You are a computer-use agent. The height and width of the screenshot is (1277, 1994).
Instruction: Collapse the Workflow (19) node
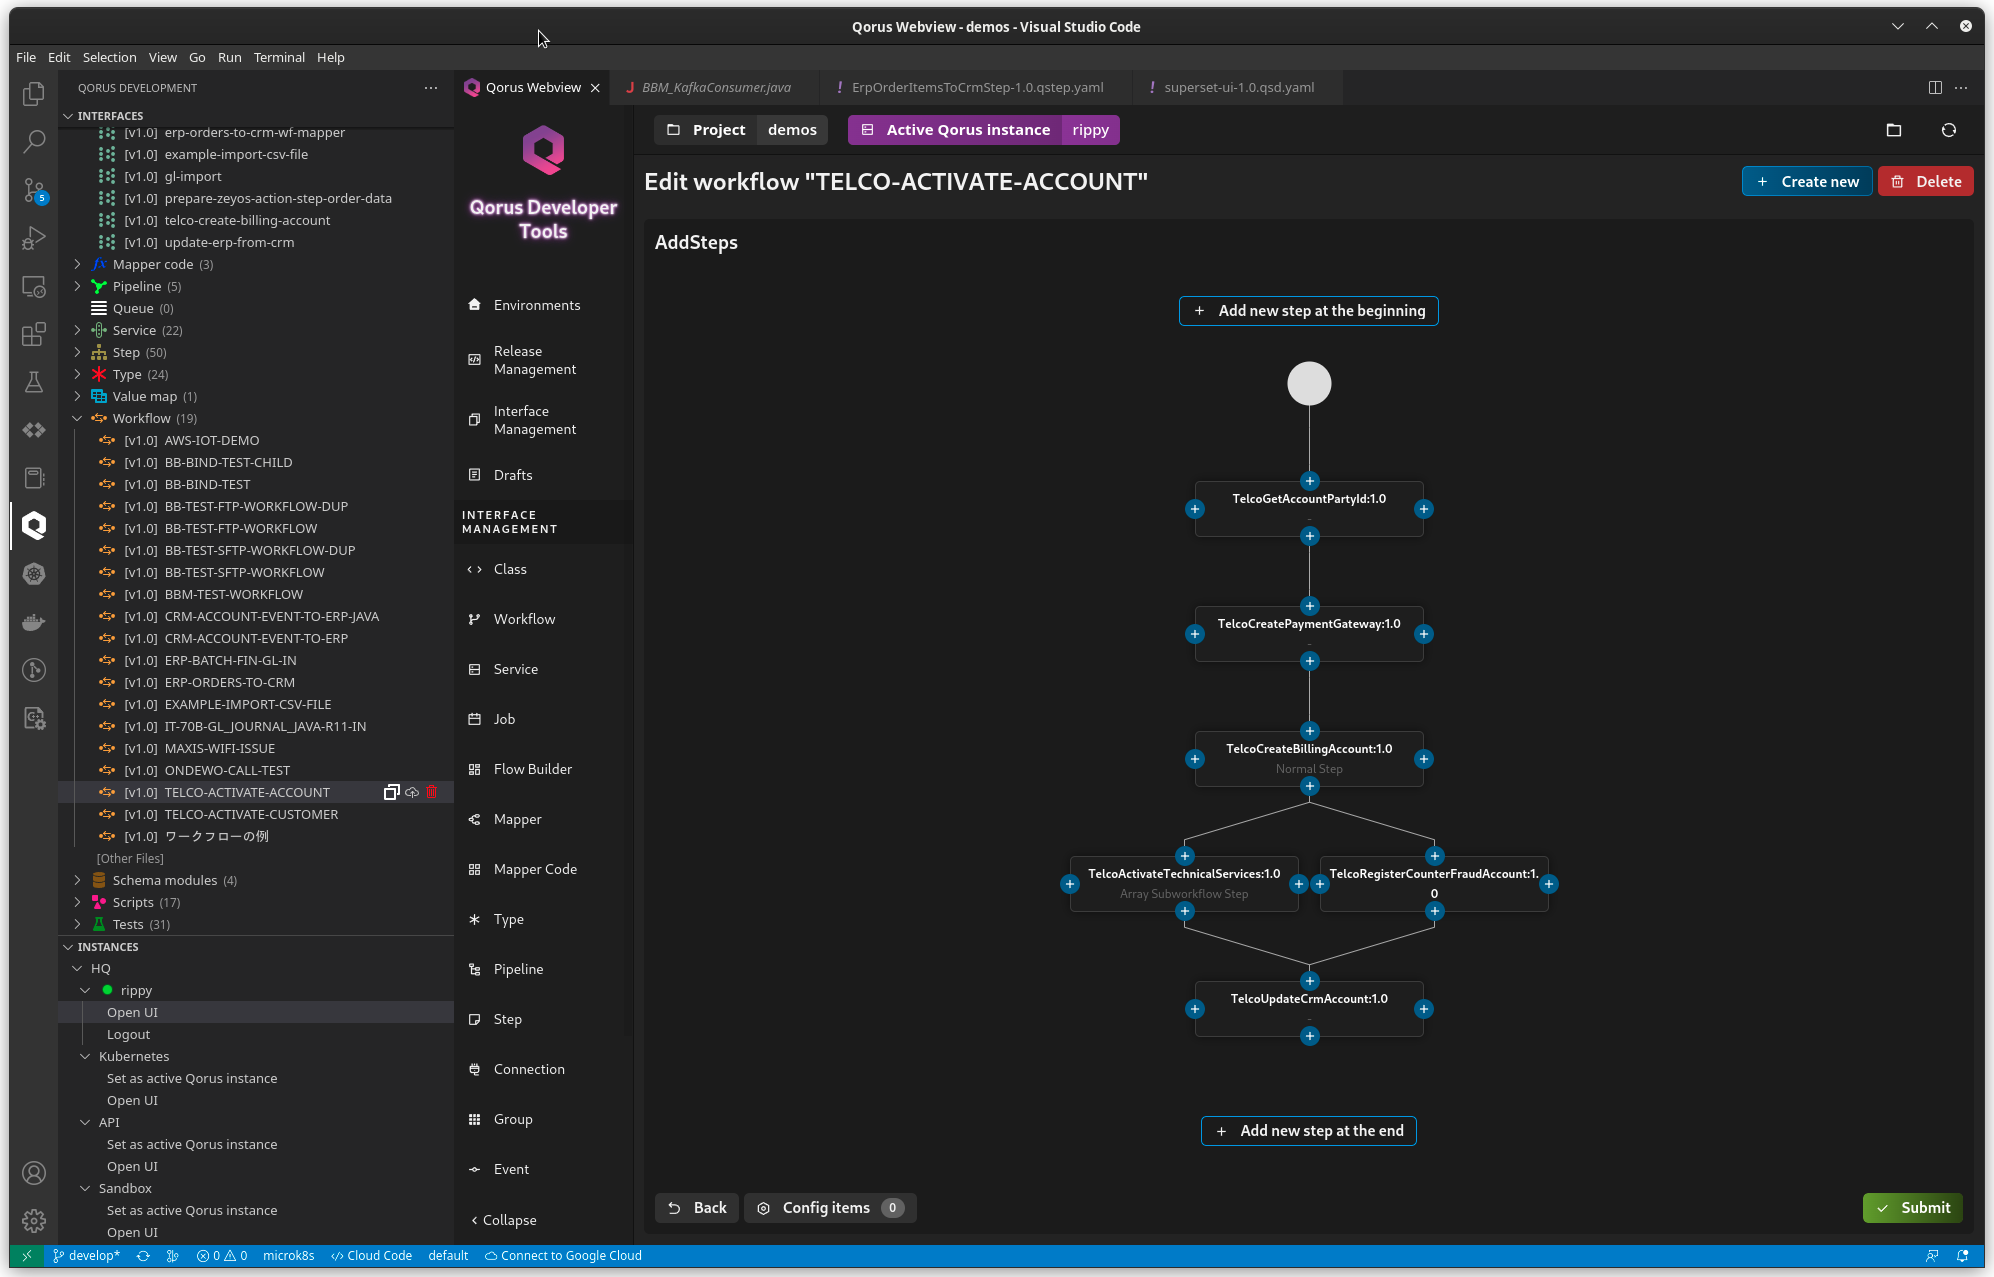(x=77, y=418)
